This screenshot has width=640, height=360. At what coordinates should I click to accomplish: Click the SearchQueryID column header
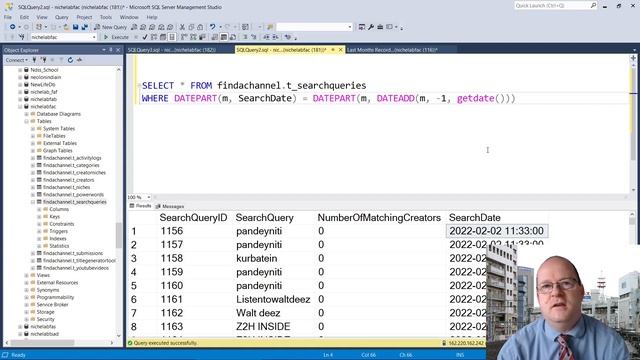(193, 218)
